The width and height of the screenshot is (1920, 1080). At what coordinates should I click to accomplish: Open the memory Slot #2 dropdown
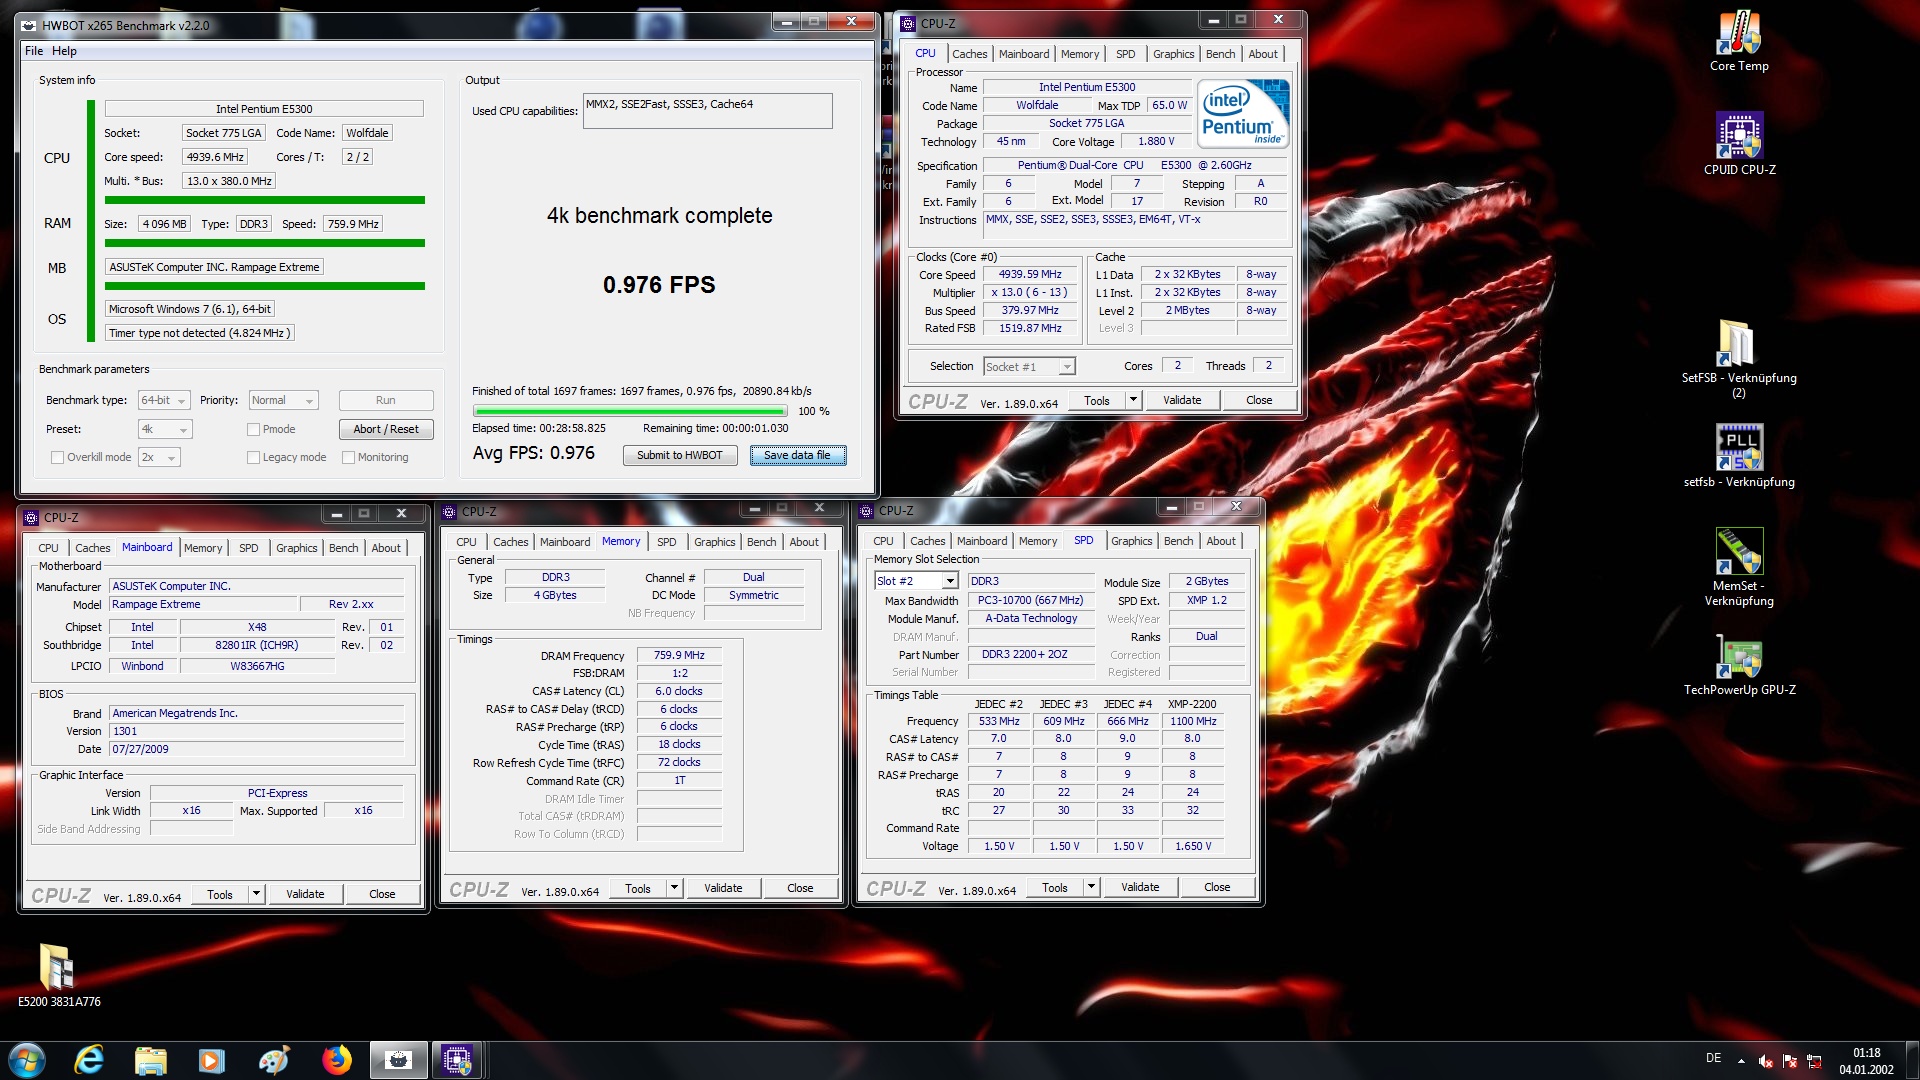[x=916, y=581]
